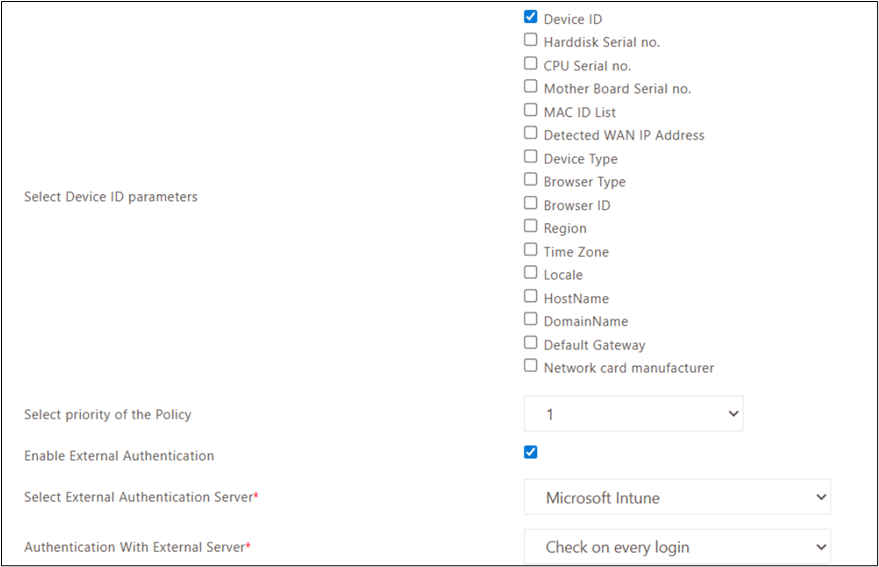Tick the Time Zone checkbox

[530, 250]
